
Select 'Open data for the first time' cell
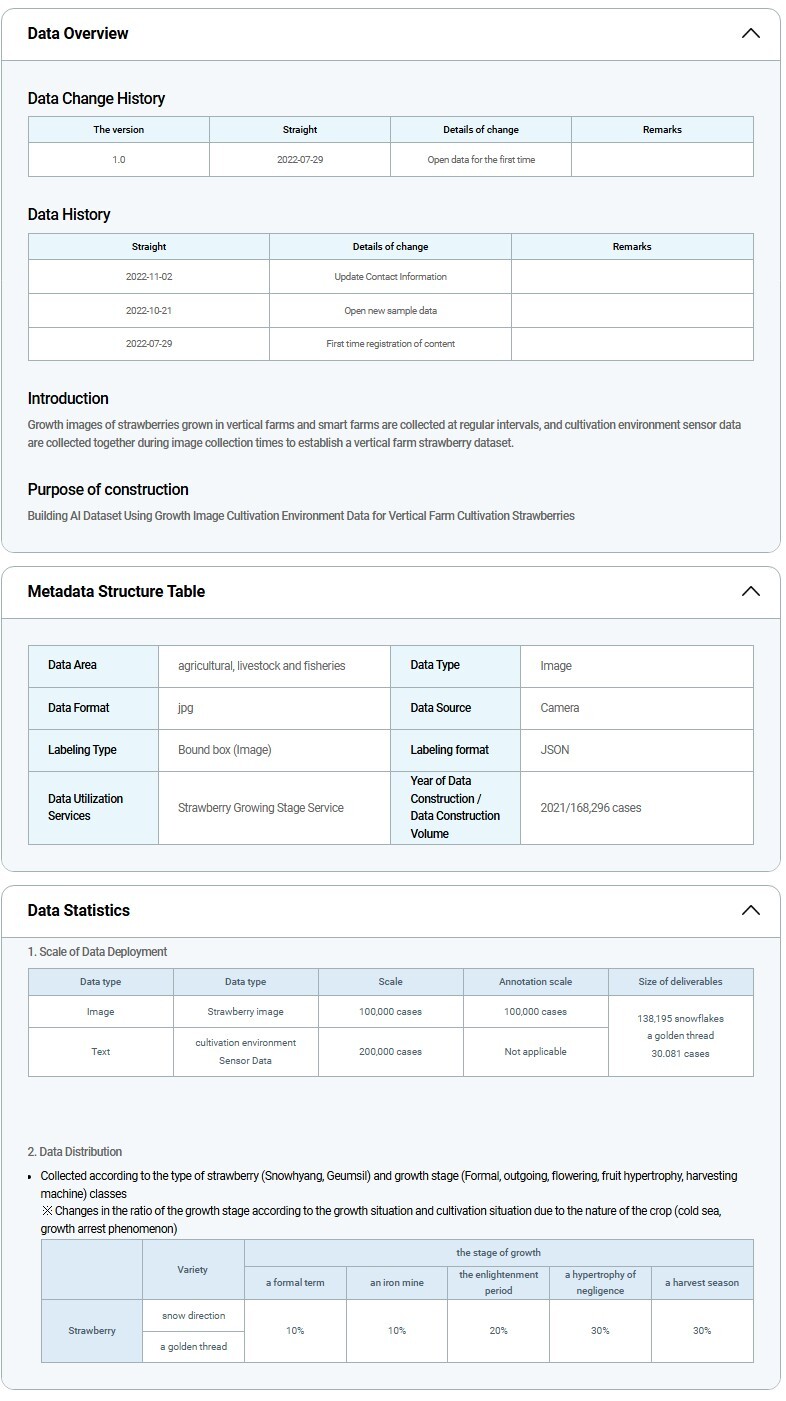tap(481, 159)
